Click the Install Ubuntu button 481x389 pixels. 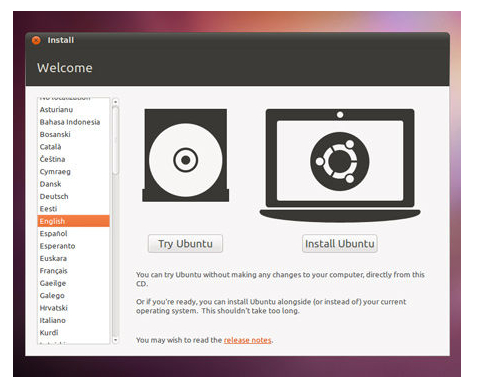pos(340,244)
